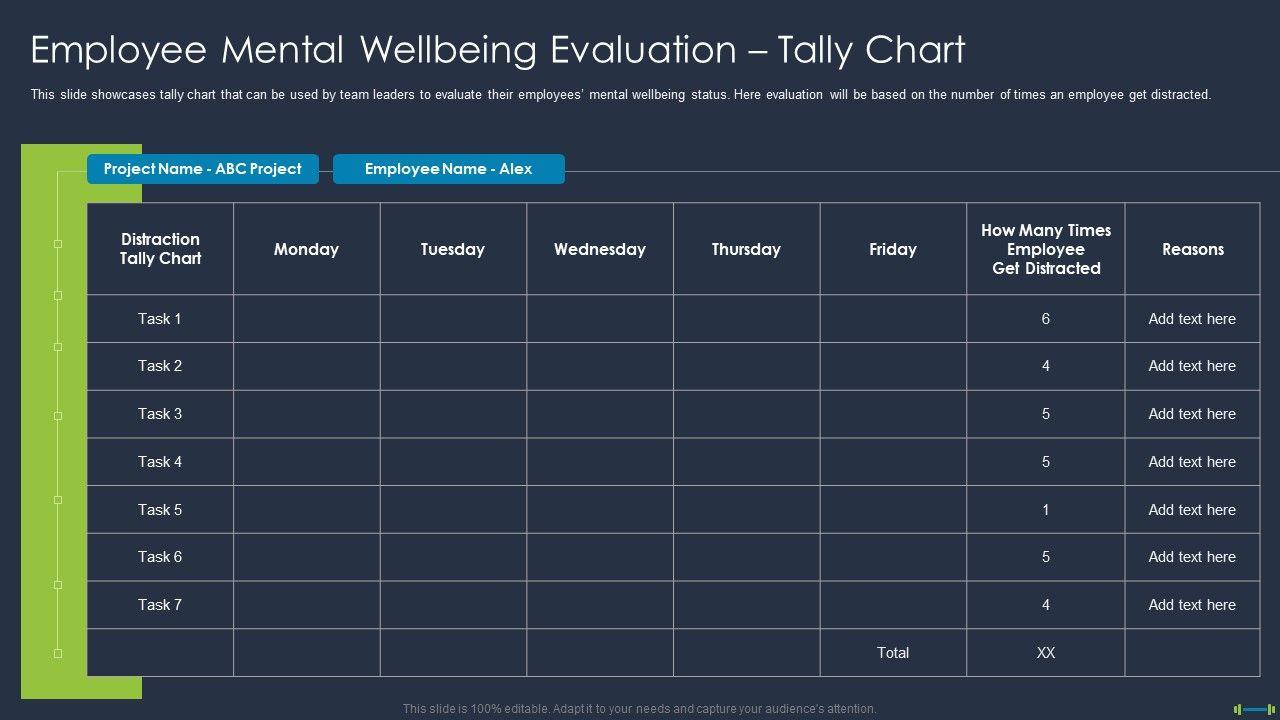Select the Friday column header

coord(893,249)
